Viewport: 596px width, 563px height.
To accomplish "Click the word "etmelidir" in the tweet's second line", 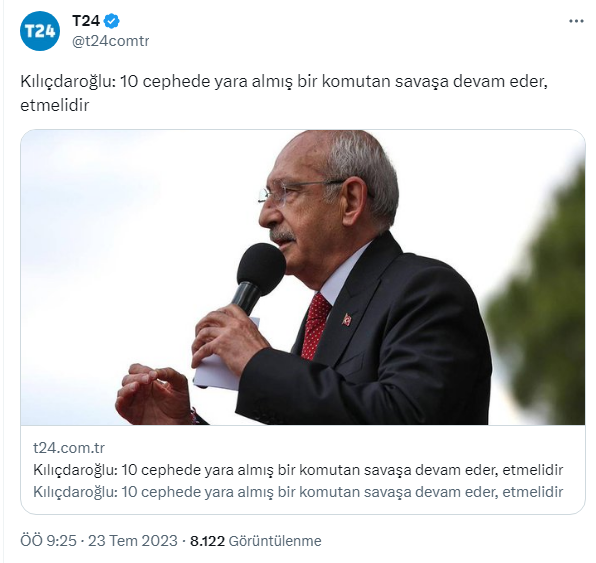I will 54,105.
